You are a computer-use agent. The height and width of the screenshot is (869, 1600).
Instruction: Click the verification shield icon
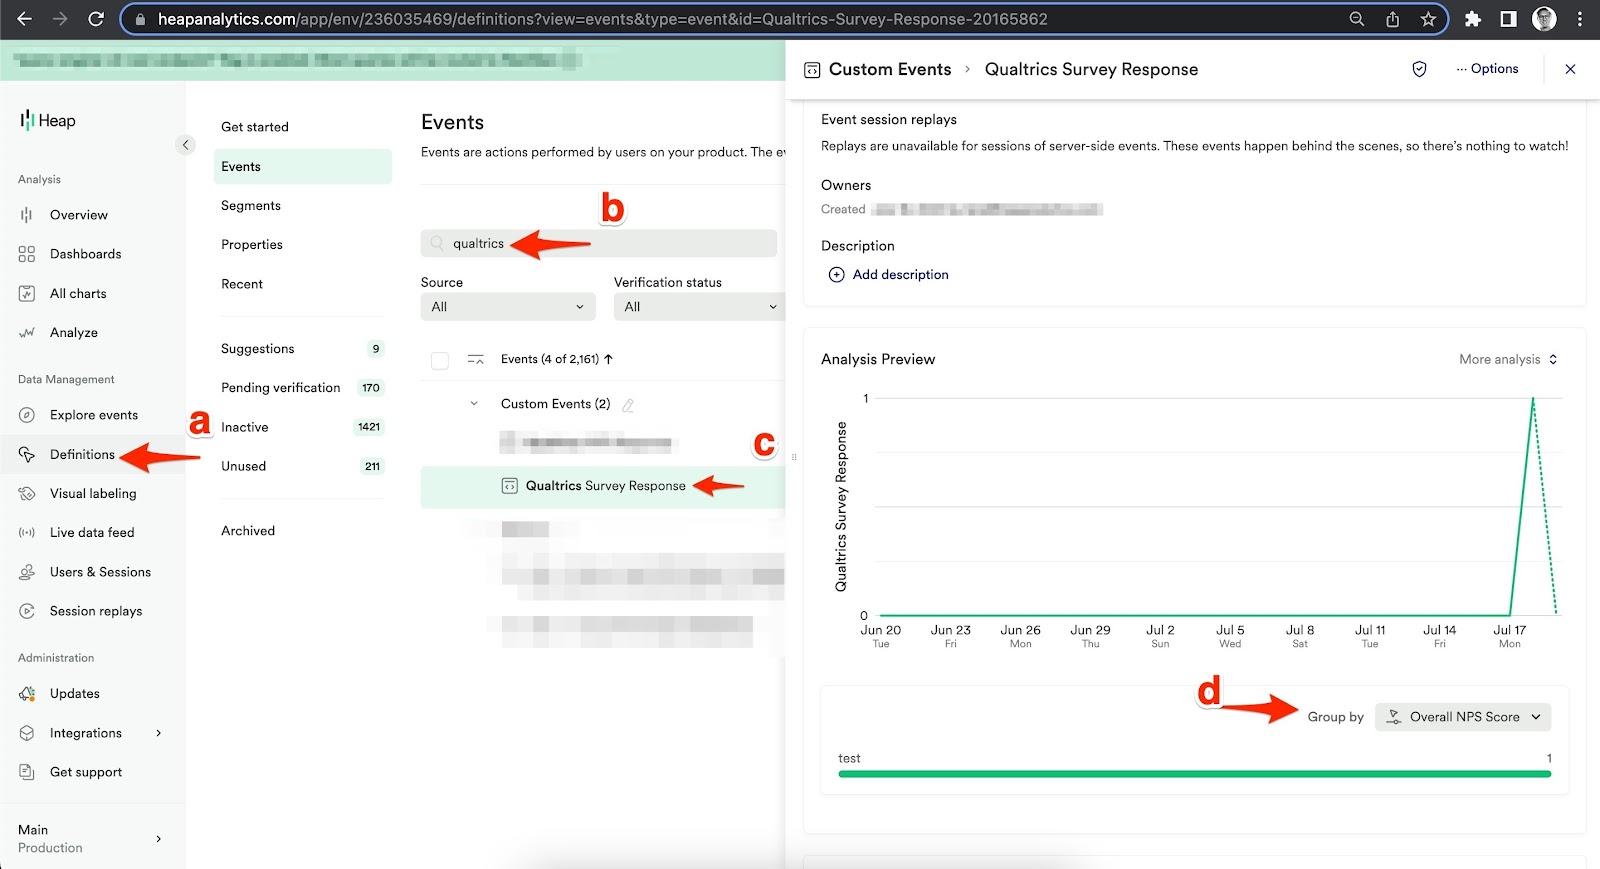tap(1419, 69)
